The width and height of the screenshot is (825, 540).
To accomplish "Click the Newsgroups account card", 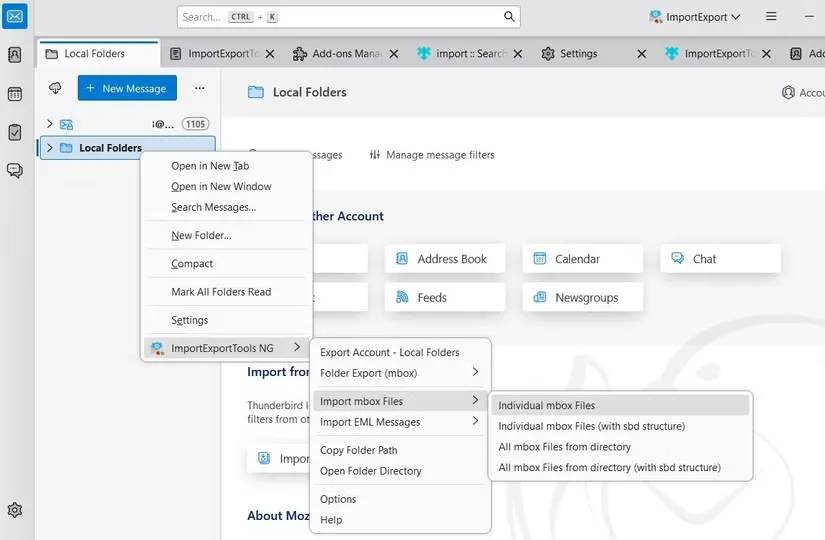I will [x=582, y=297].
